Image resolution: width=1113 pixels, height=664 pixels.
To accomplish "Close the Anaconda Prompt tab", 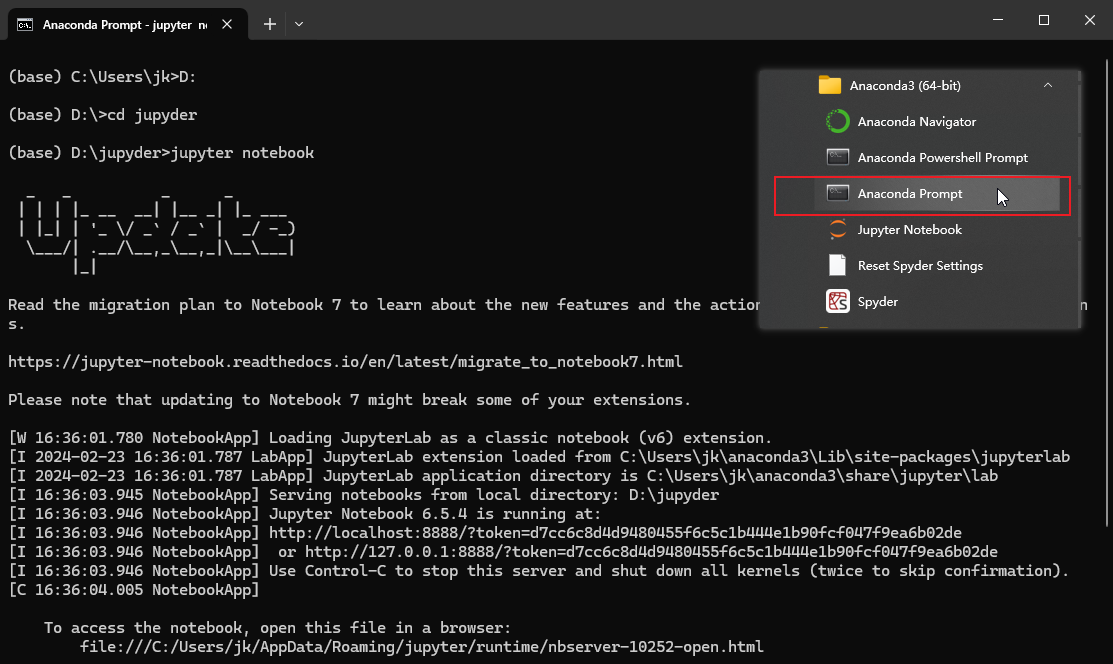I will coord(227,24).
